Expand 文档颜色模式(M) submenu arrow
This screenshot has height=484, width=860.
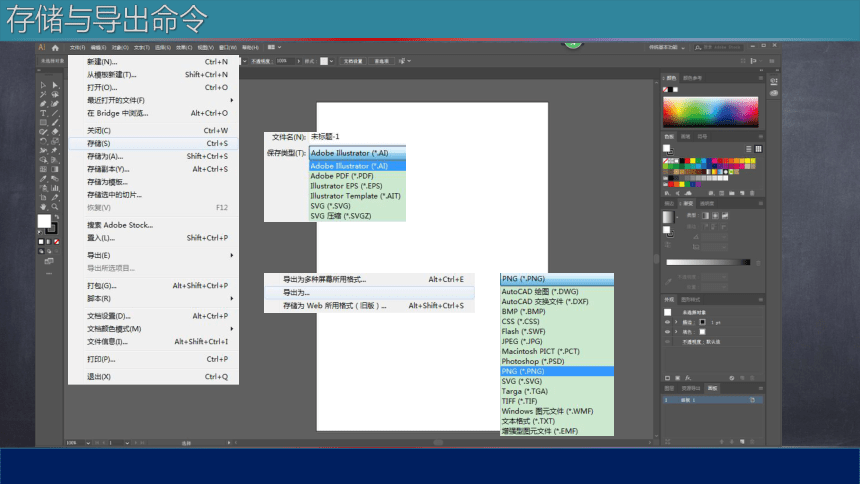click(x=231, y=329)
